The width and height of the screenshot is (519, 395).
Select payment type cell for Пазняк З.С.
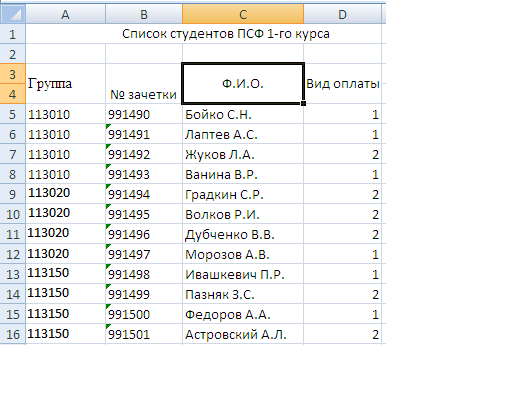342,294
